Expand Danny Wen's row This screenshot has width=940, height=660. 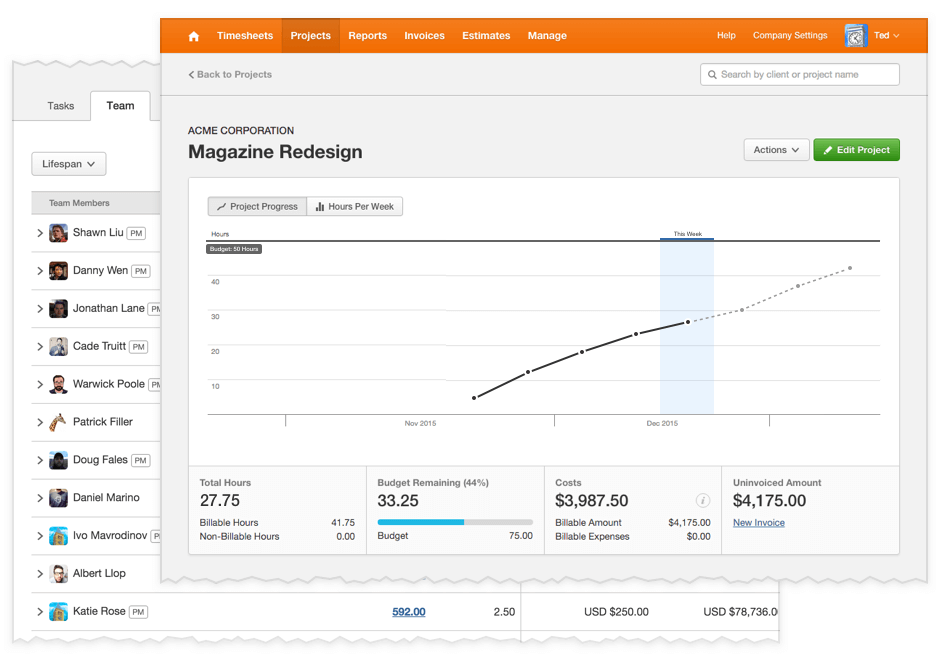(x=40, y=271)
